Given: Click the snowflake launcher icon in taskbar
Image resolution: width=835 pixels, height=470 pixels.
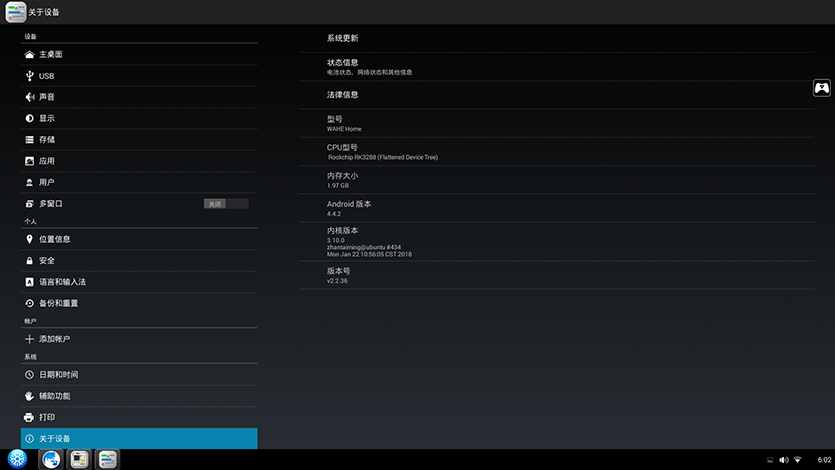Looking at the screenshot, I should click(17, 458).
